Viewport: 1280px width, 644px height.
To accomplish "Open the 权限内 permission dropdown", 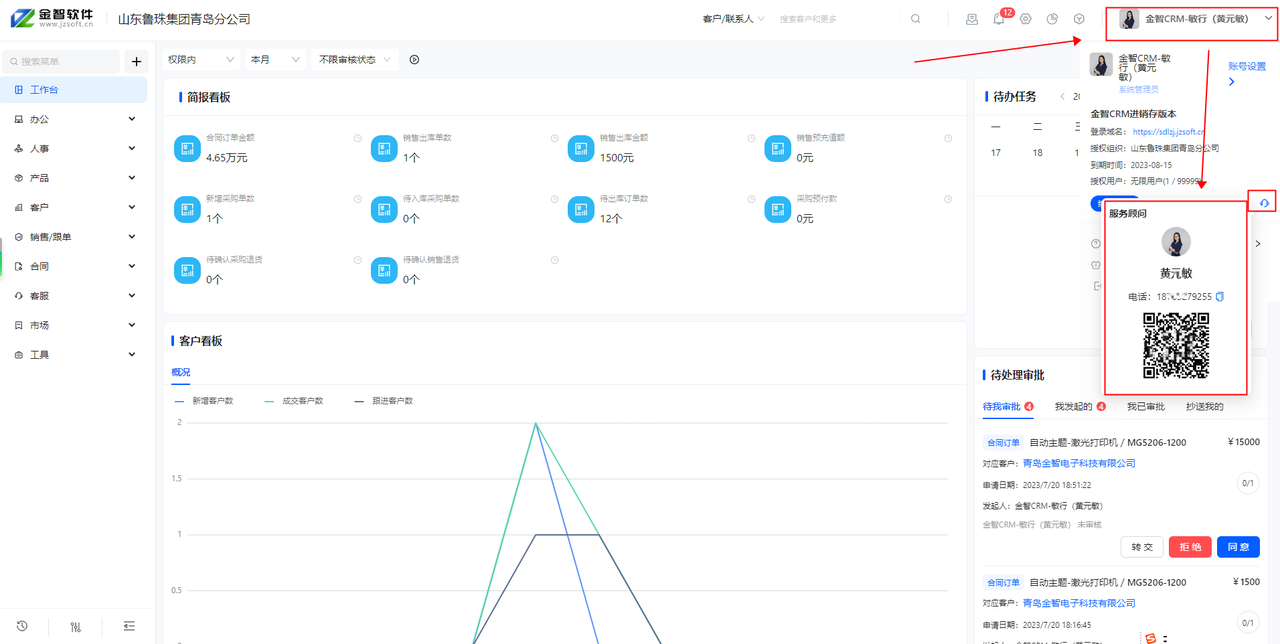I will click(x=201, y=60).
